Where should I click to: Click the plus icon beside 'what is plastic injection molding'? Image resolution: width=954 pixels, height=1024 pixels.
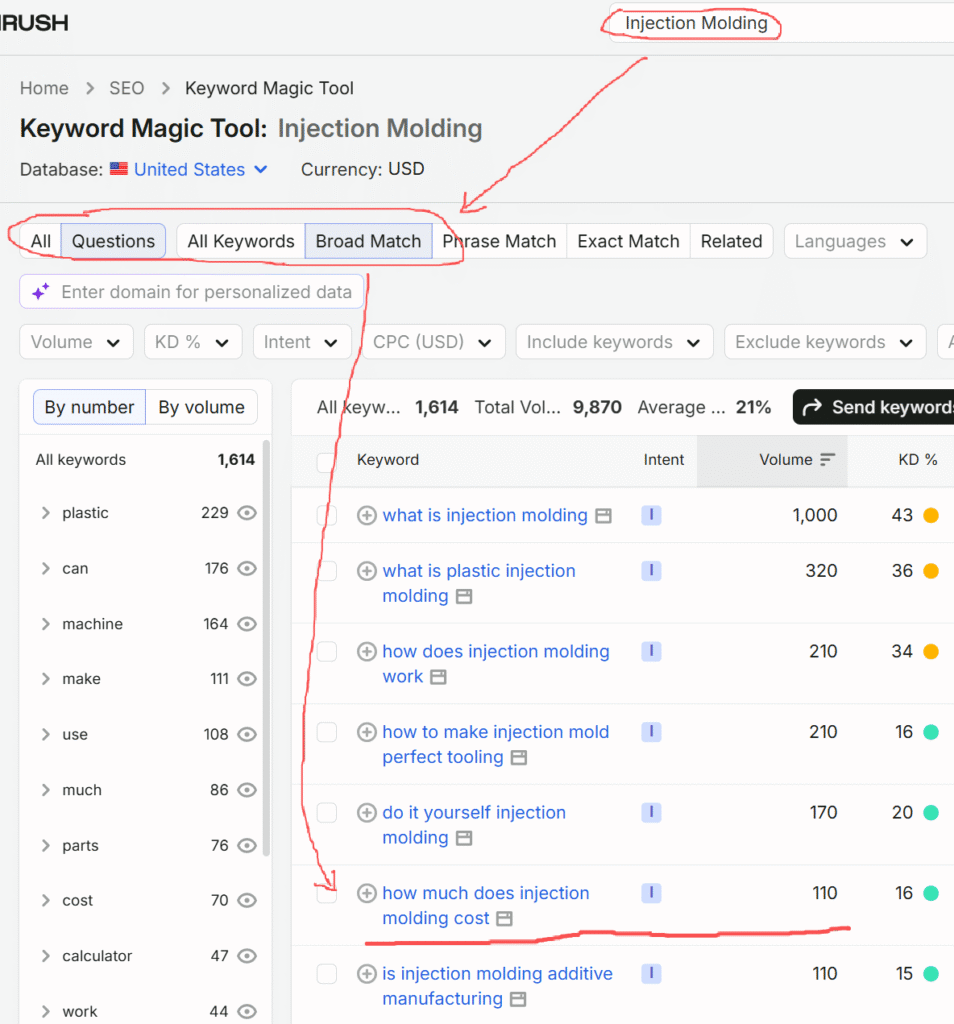pos(366,571)
